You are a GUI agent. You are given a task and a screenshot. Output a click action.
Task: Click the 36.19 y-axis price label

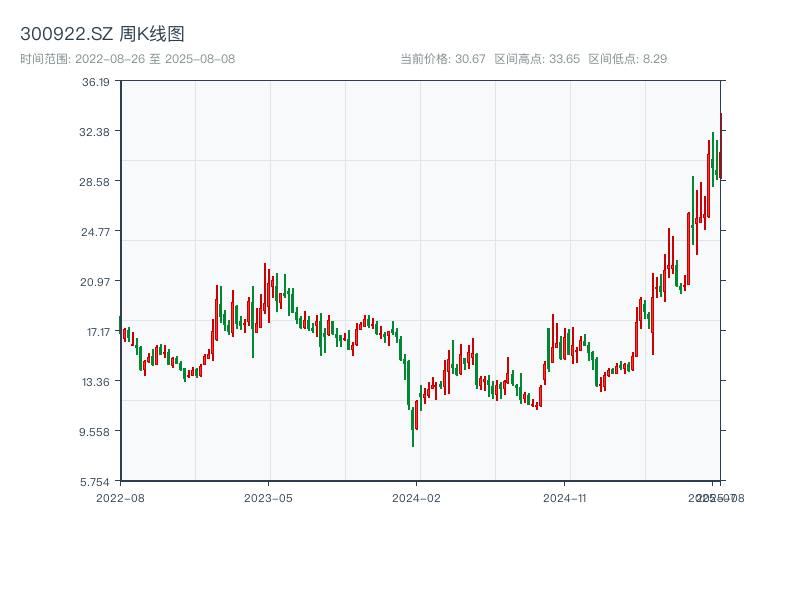[x=96, y=82]
